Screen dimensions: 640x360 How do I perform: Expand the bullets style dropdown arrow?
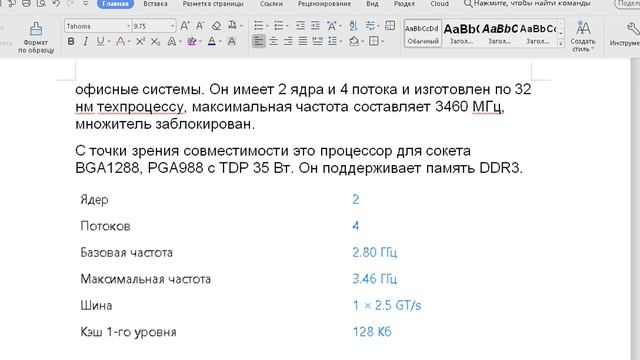pyautogui.click(x=267, y=26)
